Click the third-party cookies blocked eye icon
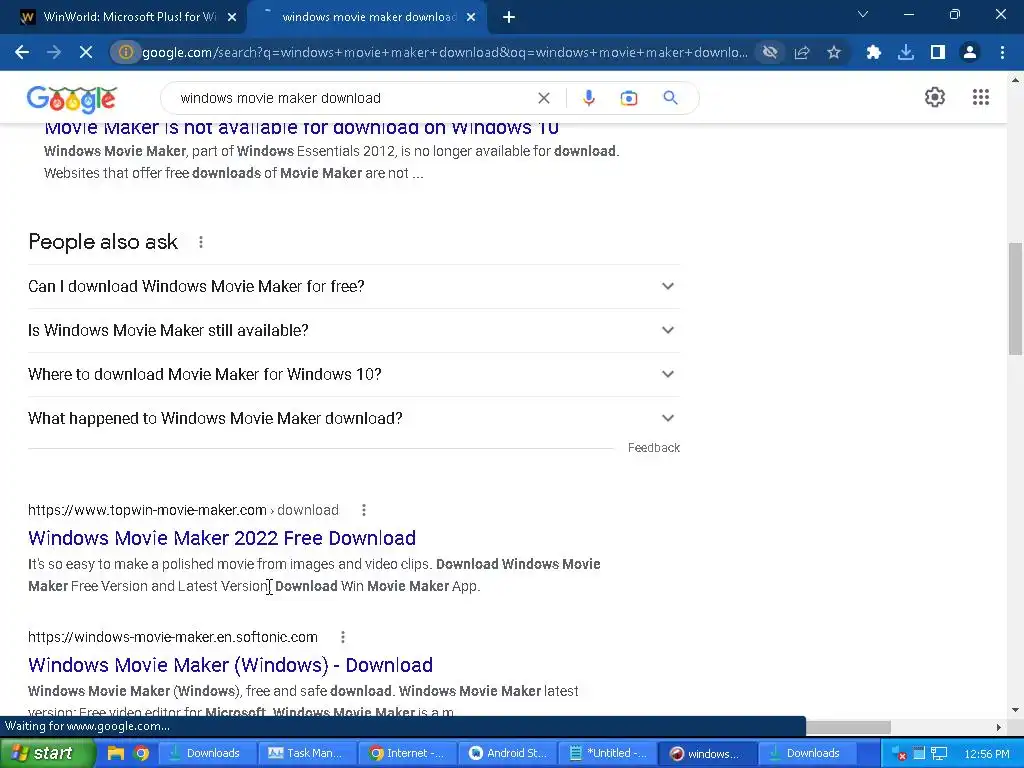The image size is (1024, 768). coord(770,52)
